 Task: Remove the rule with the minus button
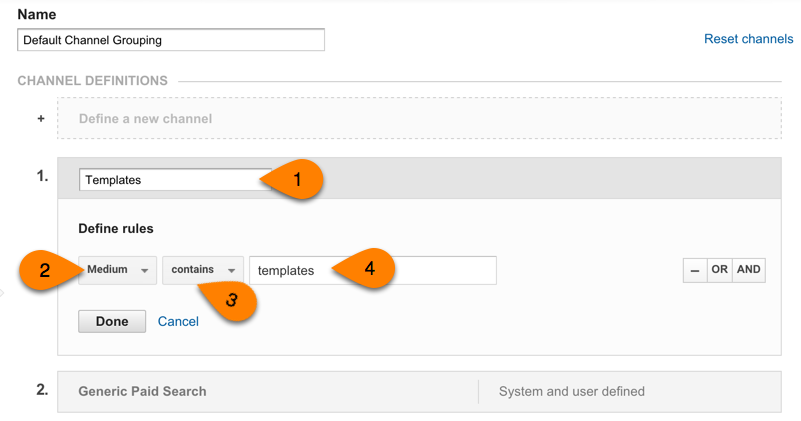(x=695, y=271)
